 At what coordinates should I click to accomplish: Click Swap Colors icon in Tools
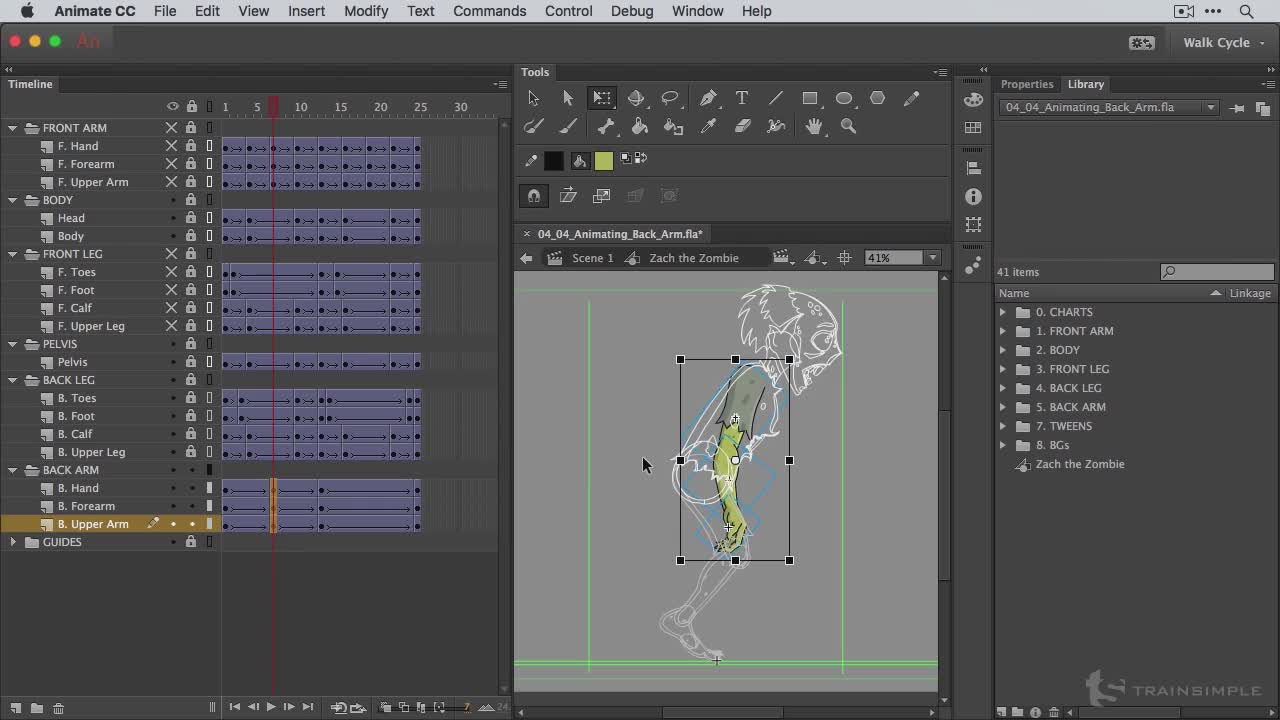(640, 158)
